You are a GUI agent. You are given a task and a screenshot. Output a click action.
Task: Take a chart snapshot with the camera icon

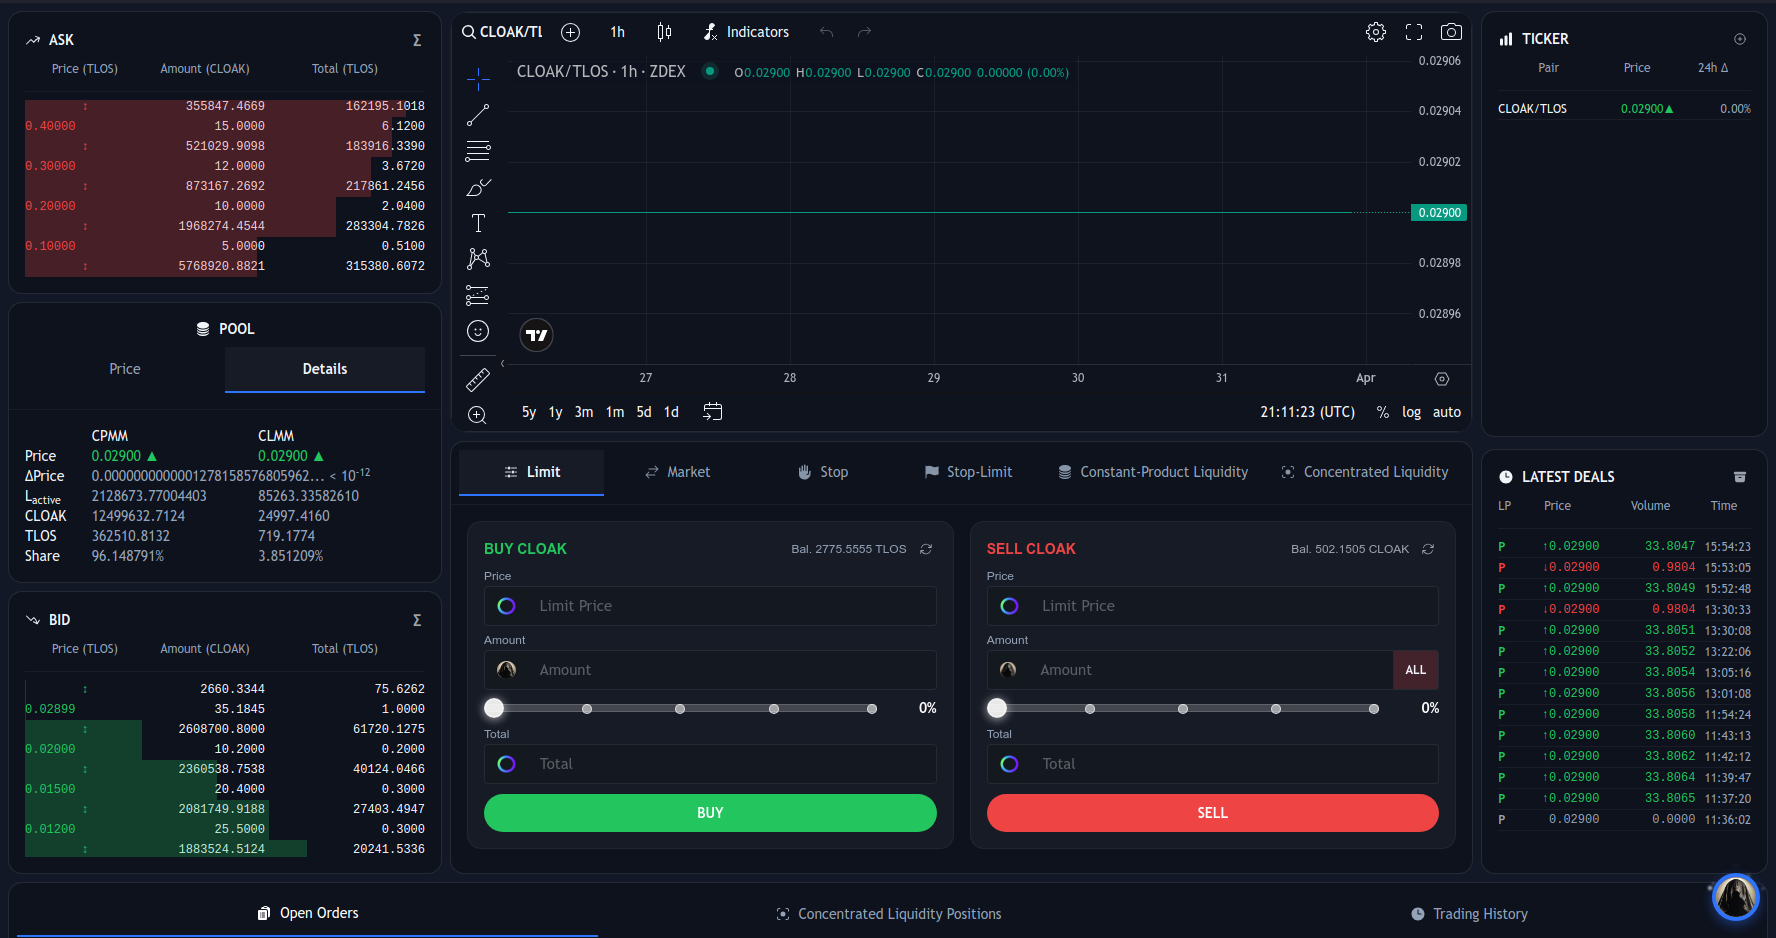tap(1451, 31)
